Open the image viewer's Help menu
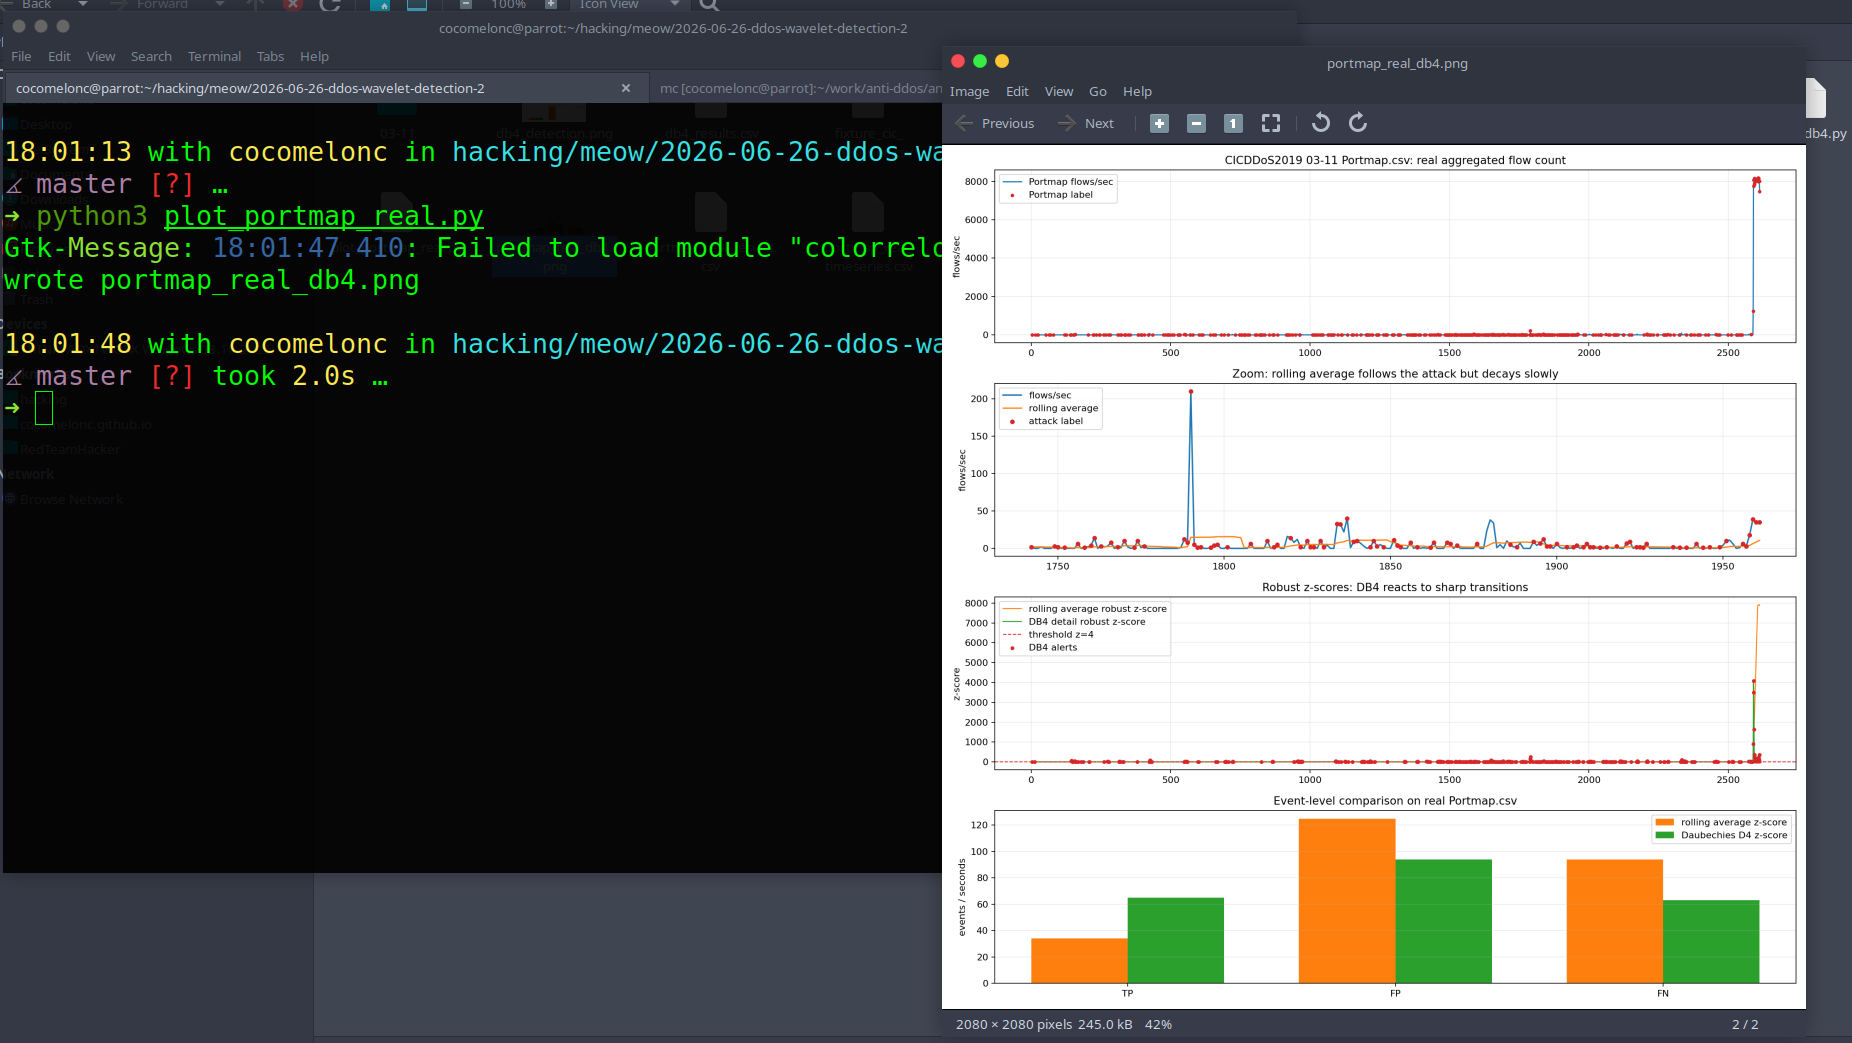 [1137, 91]
